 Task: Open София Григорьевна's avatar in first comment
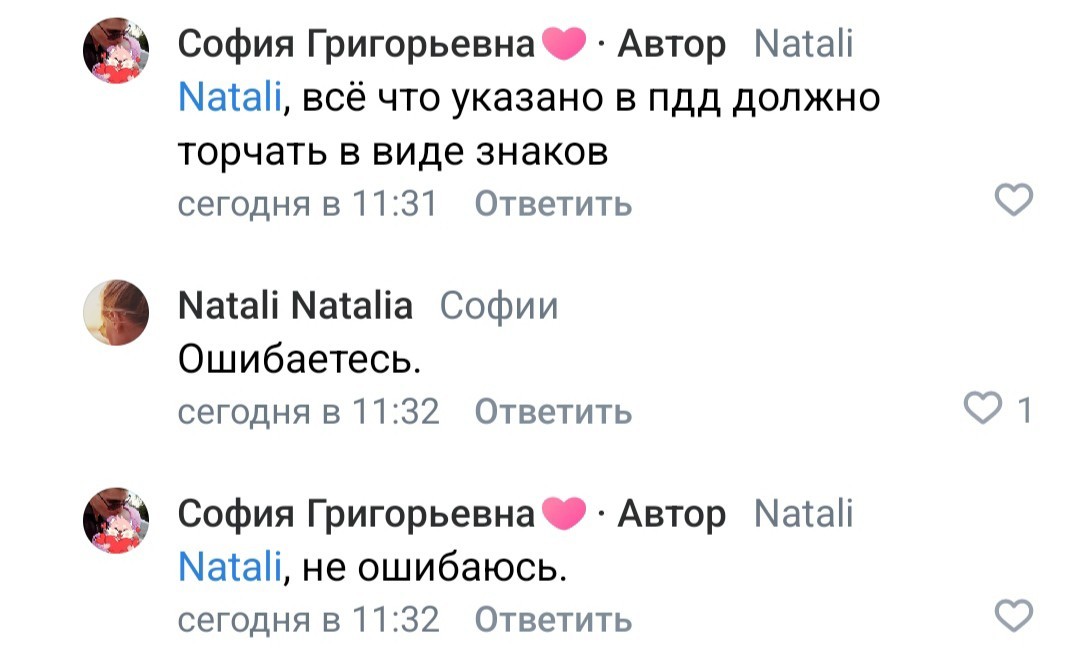click(116, 50)
